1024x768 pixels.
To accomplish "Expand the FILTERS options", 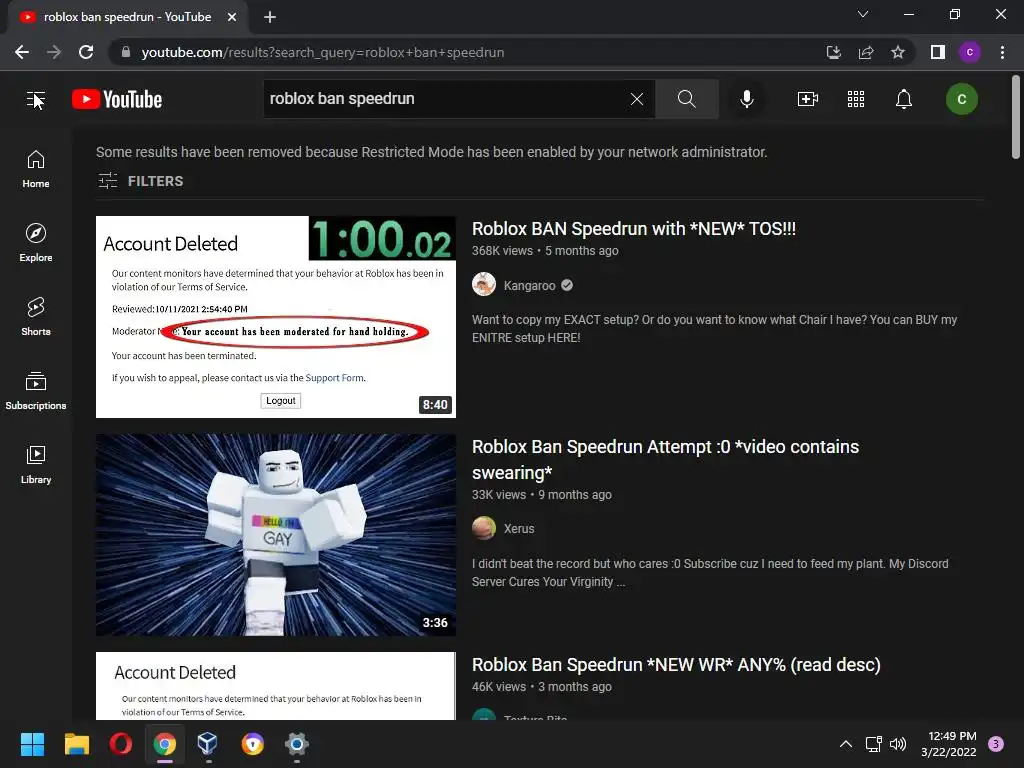I will pyautogui.click(x=140, y=181).
